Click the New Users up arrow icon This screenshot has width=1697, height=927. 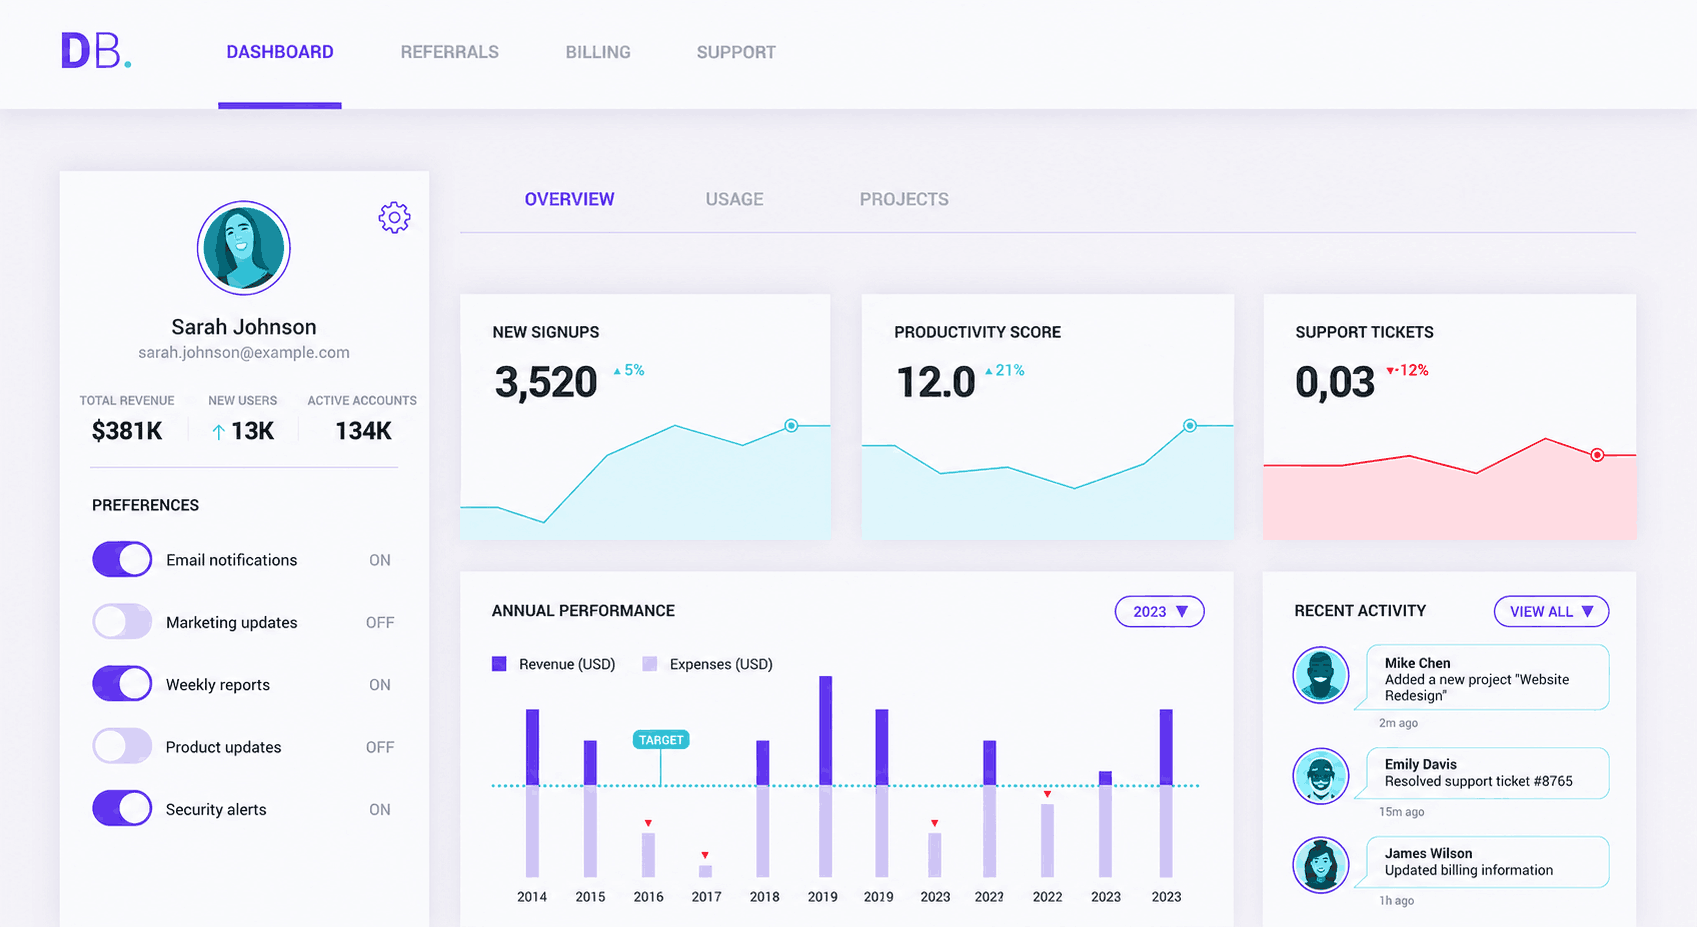point(218,432)
